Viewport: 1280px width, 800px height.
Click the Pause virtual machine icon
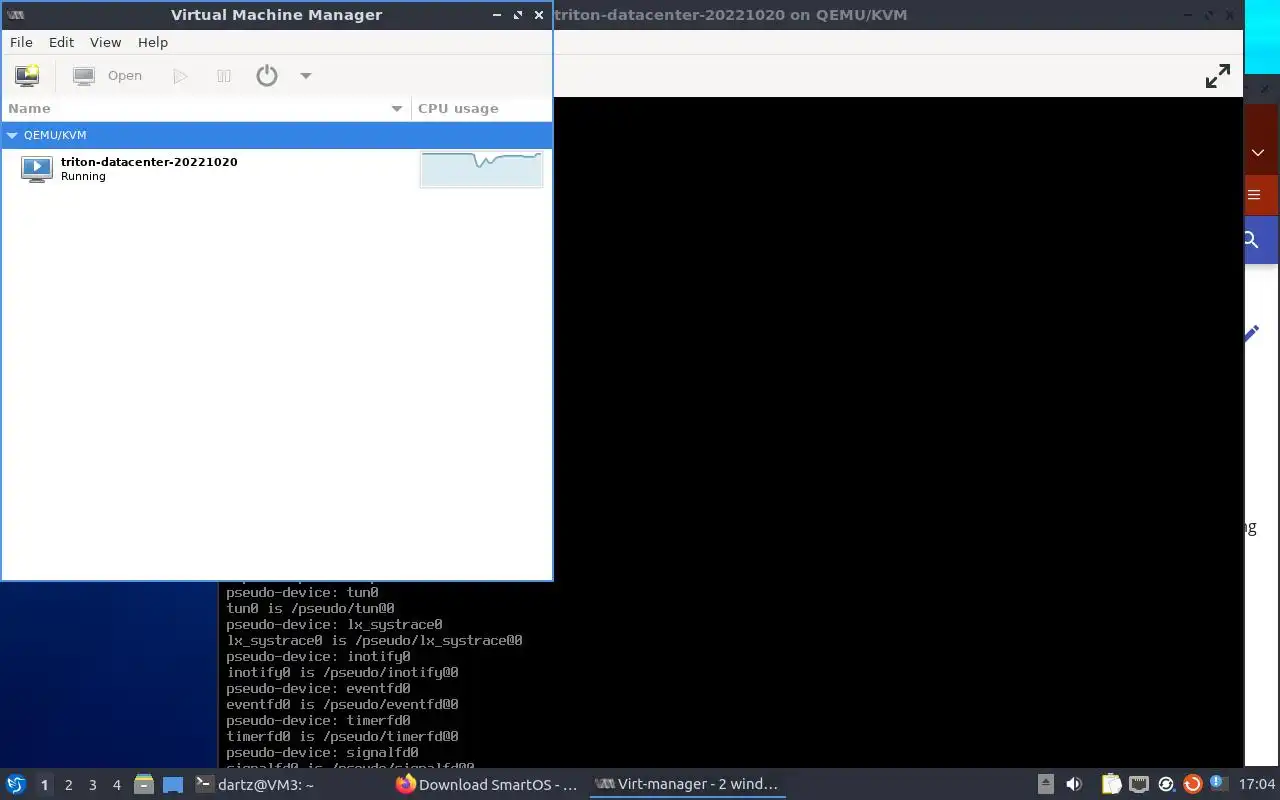[x=224, y=75]
